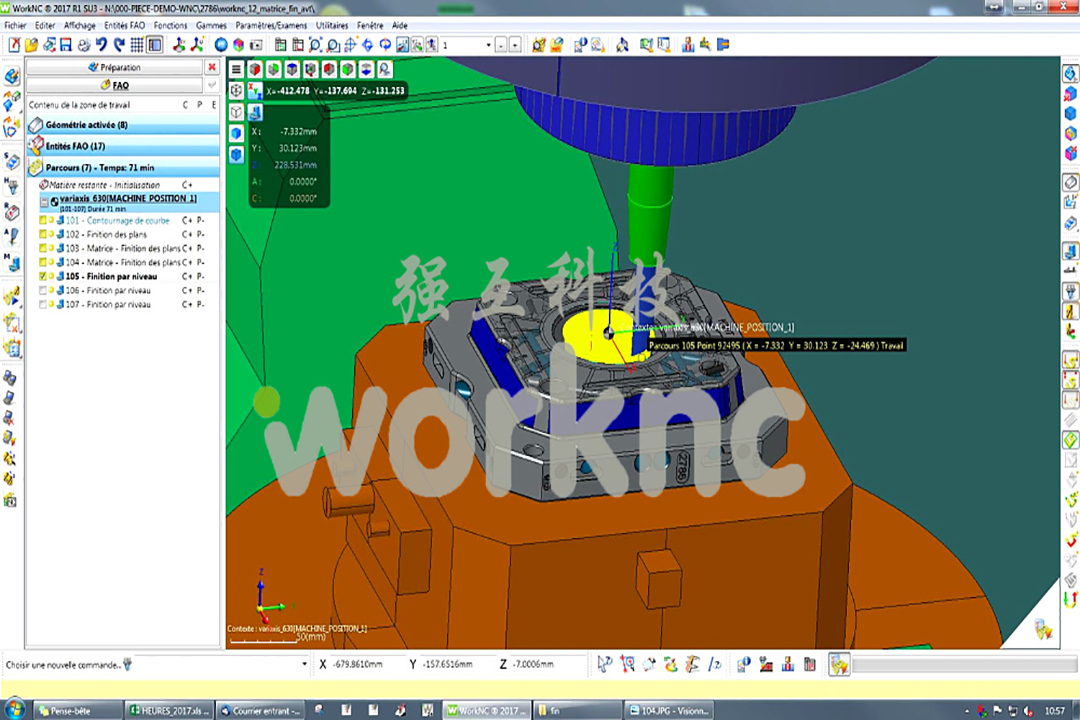Toggle yellow light bulb for toolpath 105

click(51, 276)
